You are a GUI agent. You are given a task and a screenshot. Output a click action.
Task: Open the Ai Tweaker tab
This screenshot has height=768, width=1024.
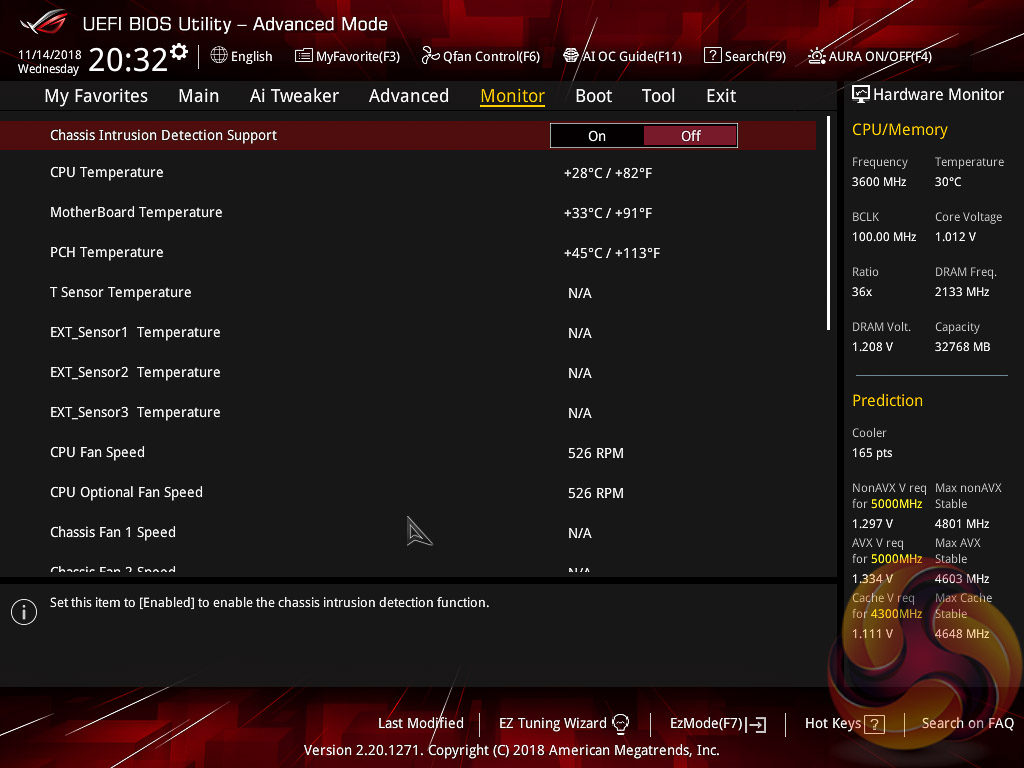294,96
